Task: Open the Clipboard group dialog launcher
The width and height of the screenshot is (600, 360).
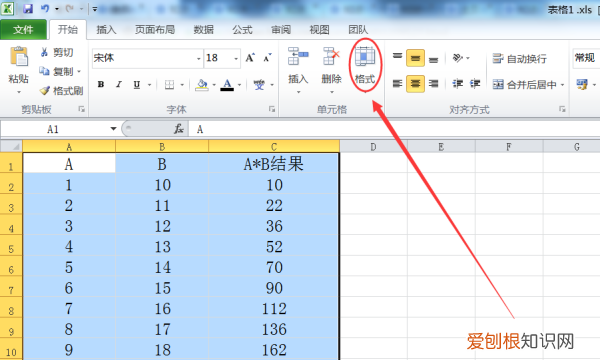Action: tap(82, 109)
